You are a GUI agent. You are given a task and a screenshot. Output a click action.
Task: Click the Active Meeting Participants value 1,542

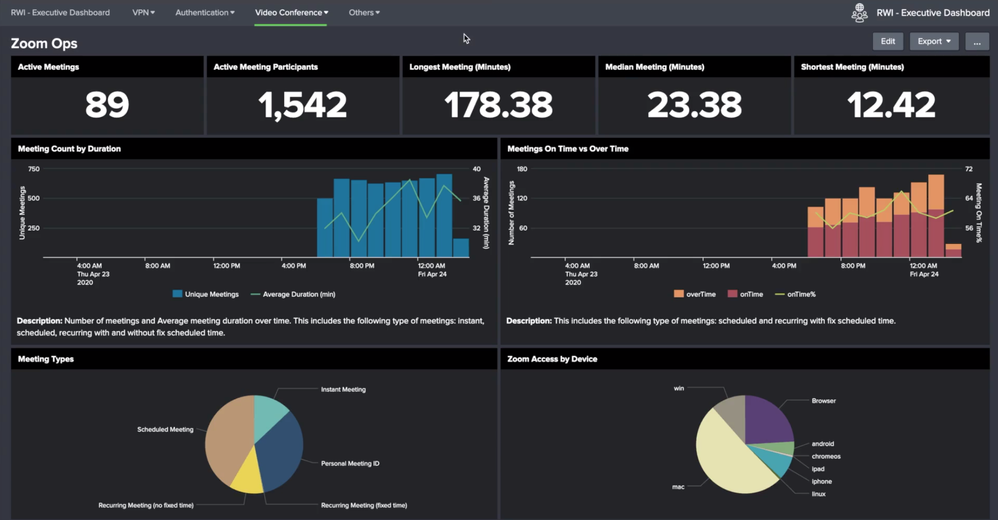[302, 105]
